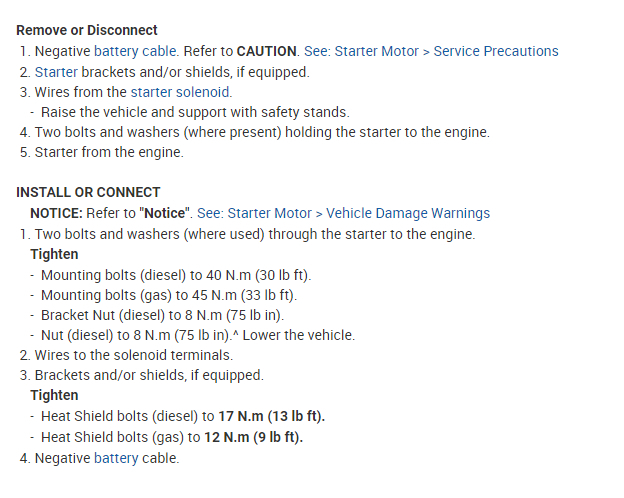The height and width of the screenshot is (498, 624).
Task: Open the Starter Motor Service Precautions link
Action: [x=433, y=51]
